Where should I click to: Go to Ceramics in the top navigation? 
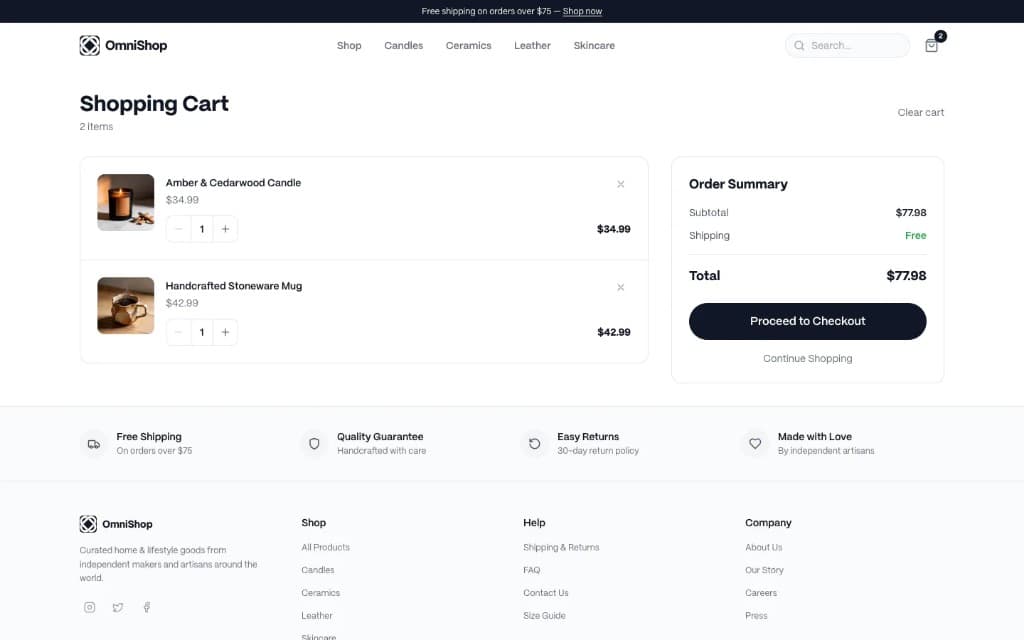[468, 46]
